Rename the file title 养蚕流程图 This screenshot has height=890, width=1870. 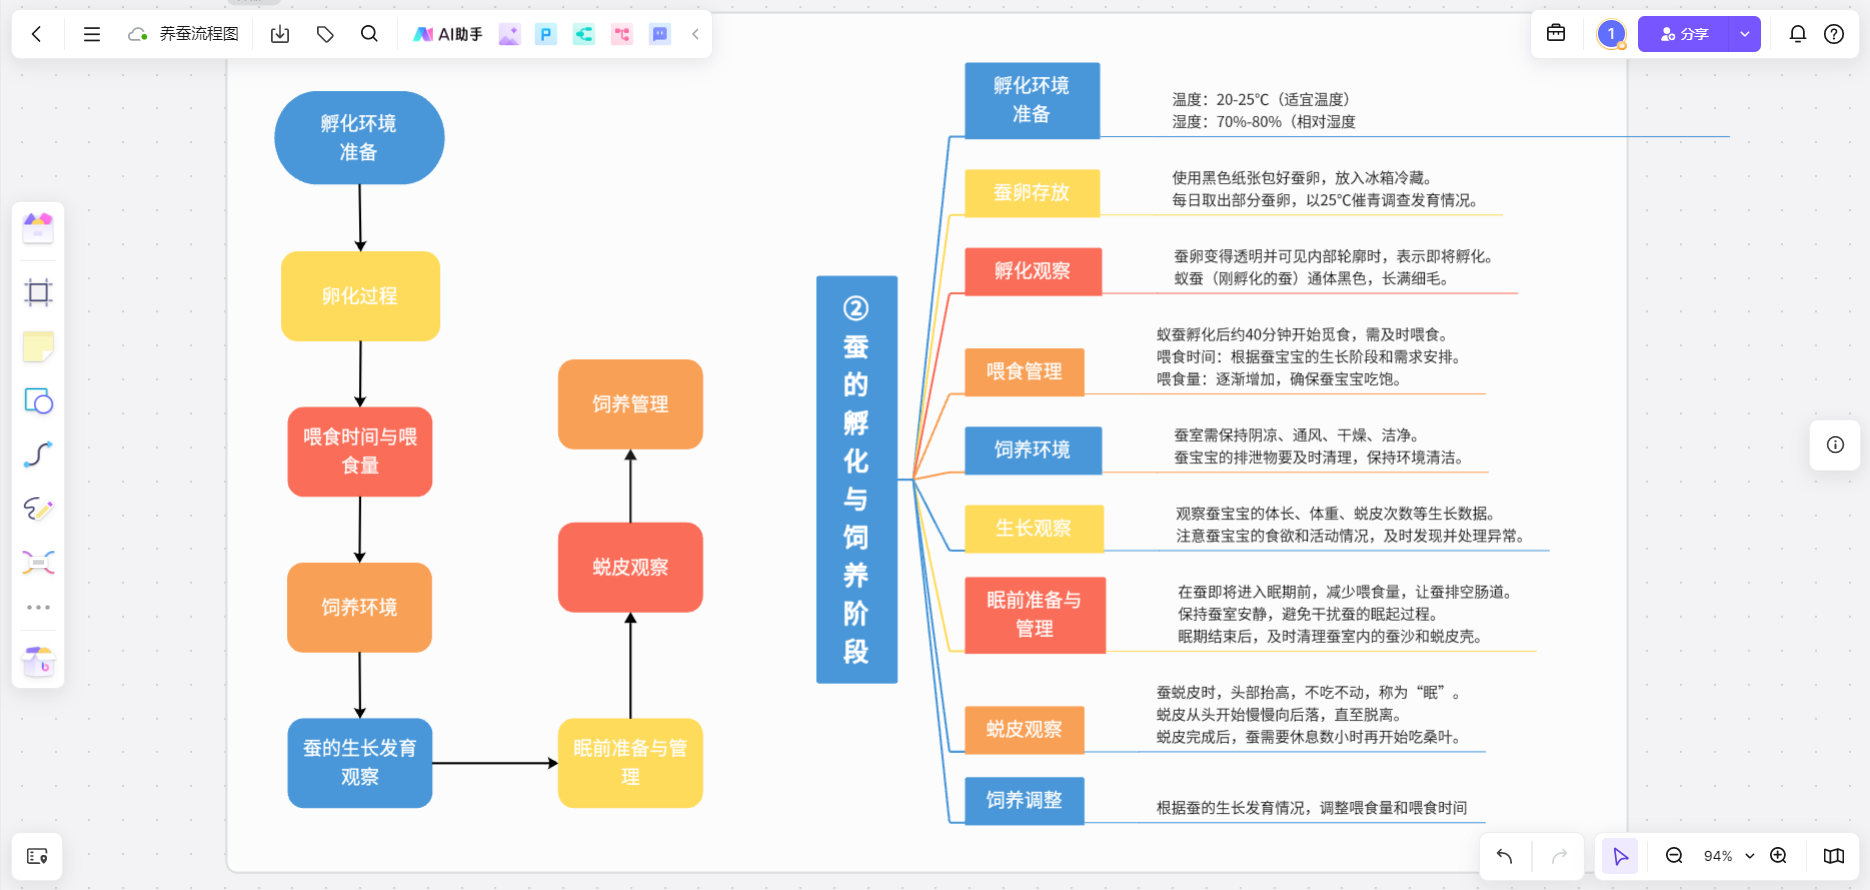click(x=199, y=34)
